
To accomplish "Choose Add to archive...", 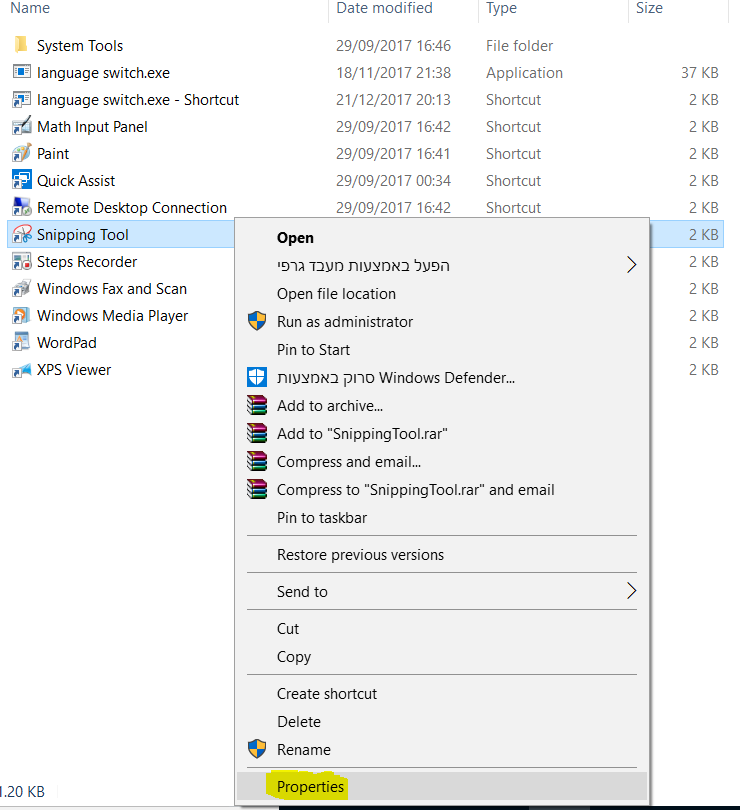I will pyautogui.click(x=442, y=406).
